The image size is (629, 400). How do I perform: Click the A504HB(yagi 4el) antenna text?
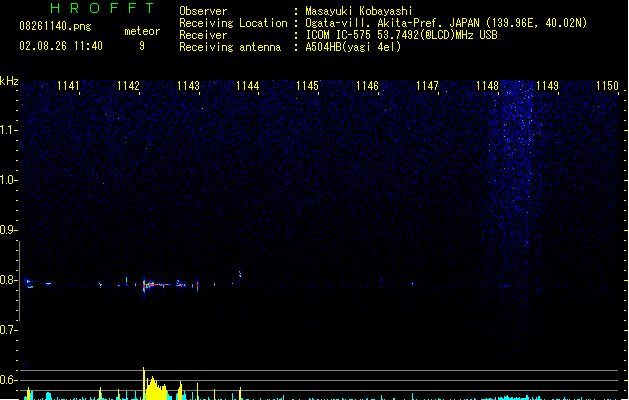pos(353,47)
